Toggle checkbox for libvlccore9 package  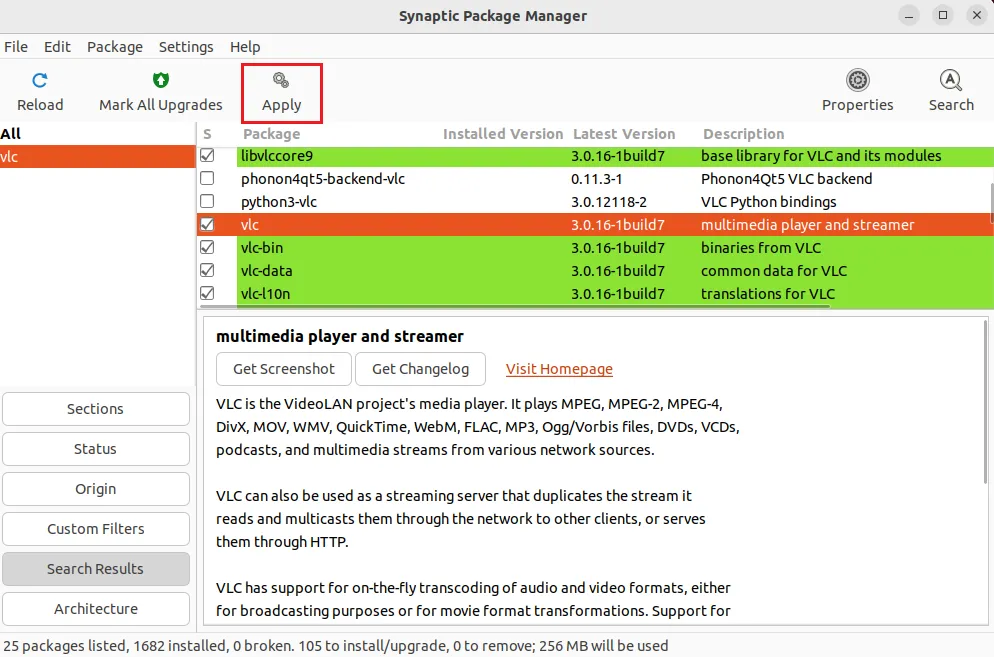pos(207,155)
